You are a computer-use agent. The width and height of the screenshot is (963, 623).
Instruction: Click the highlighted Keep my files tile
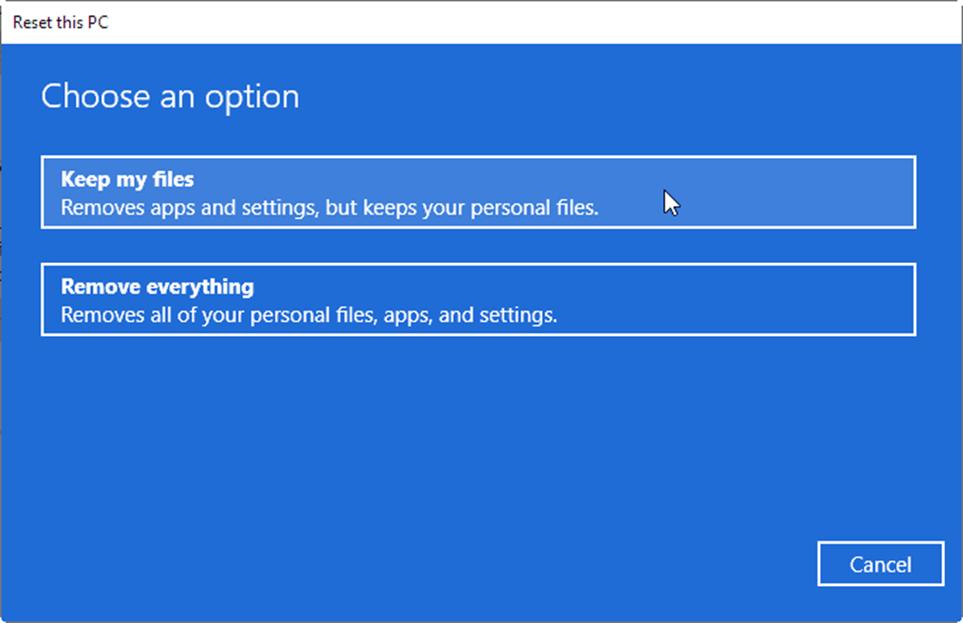coord(478,192)
